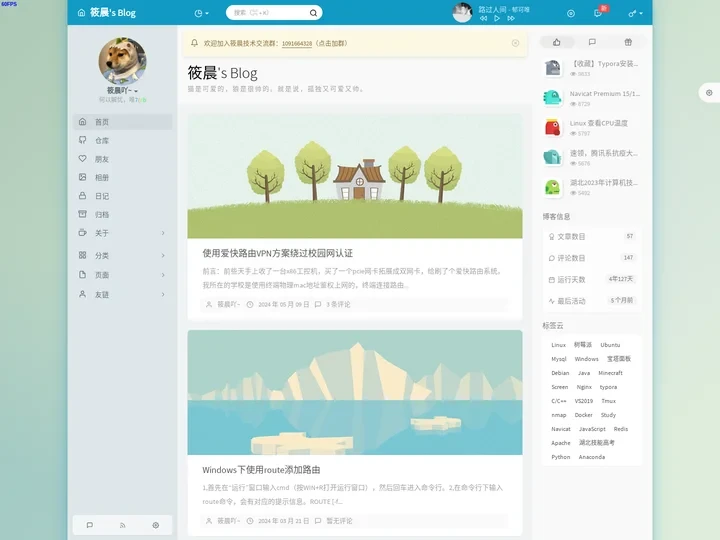720x540 pixels.
Task: Select the 湖北技能高考 tag
Action: (596, 443)
